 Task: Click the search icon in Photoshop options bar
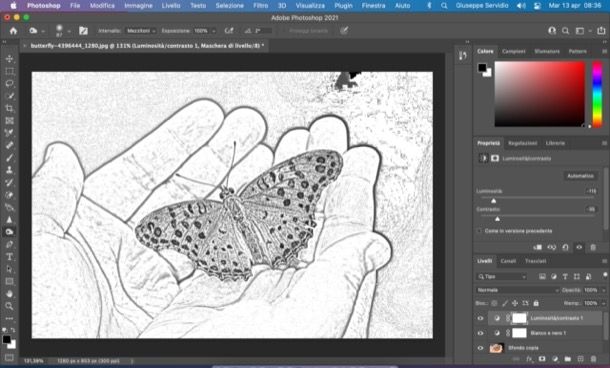565,31
